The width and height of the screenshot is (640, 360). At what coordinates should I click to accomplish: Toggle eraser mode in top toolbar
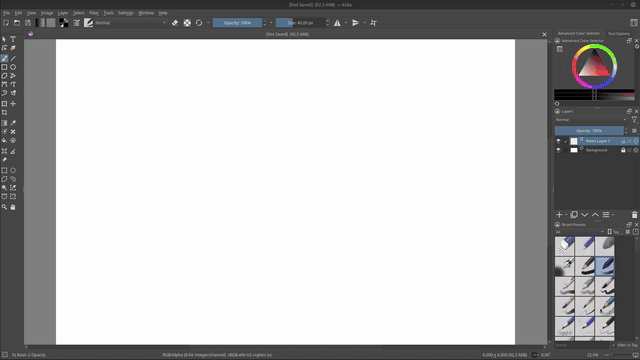(x=175, y=23)
